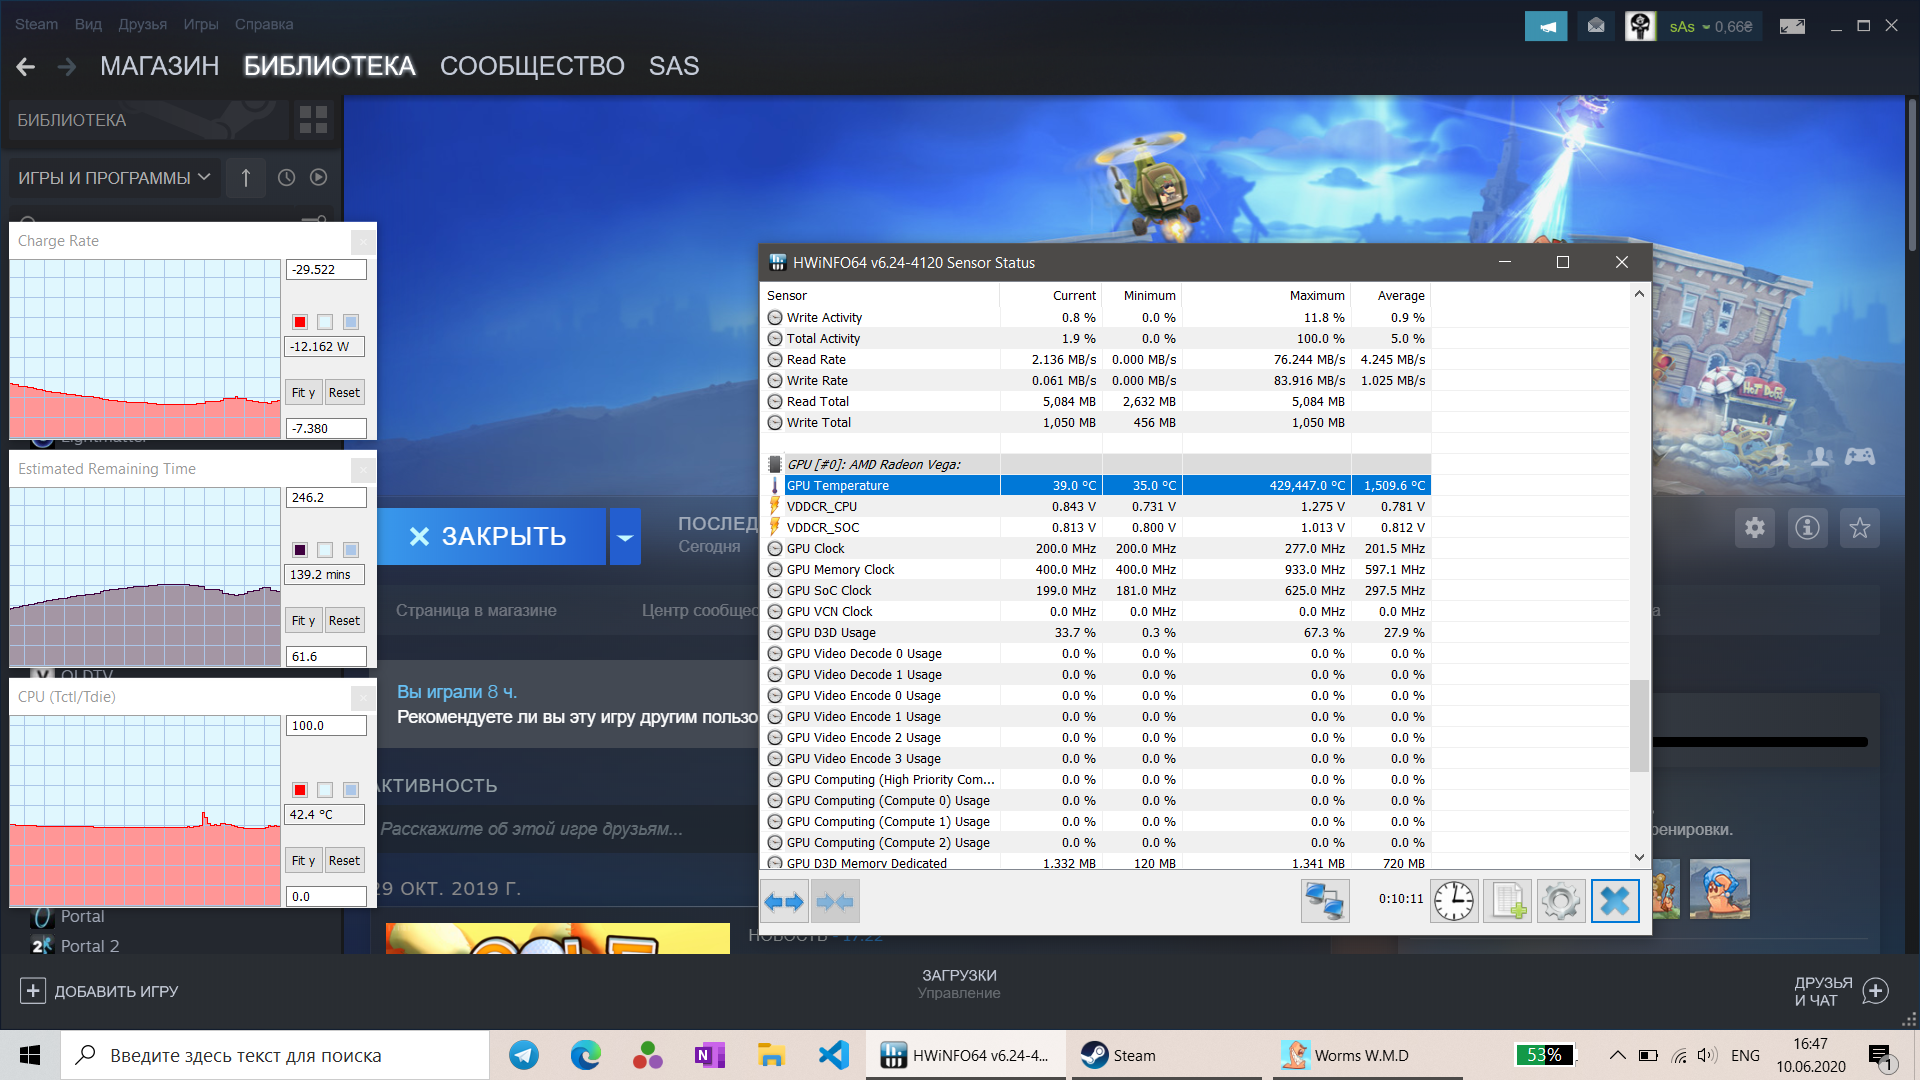Click the Steam library grid view icon
The height and width of the screenshot is (1080, 1920).
click(x=313, y=120)
